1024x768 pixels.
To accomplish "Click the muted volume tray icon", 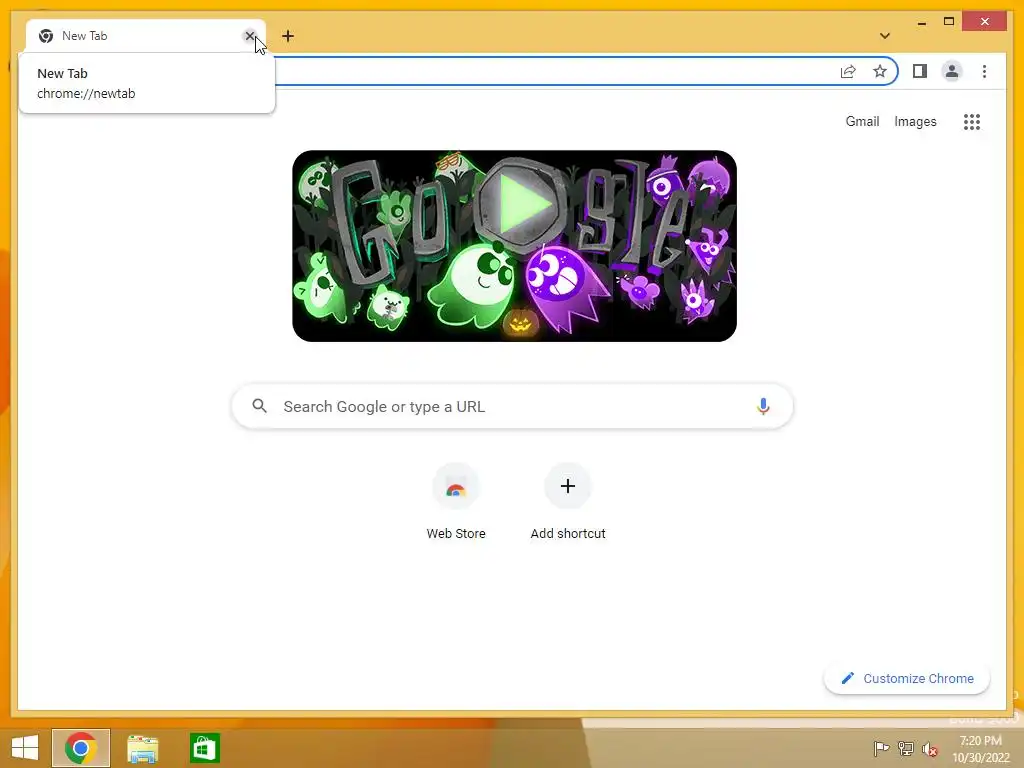I will coord(930,749).
